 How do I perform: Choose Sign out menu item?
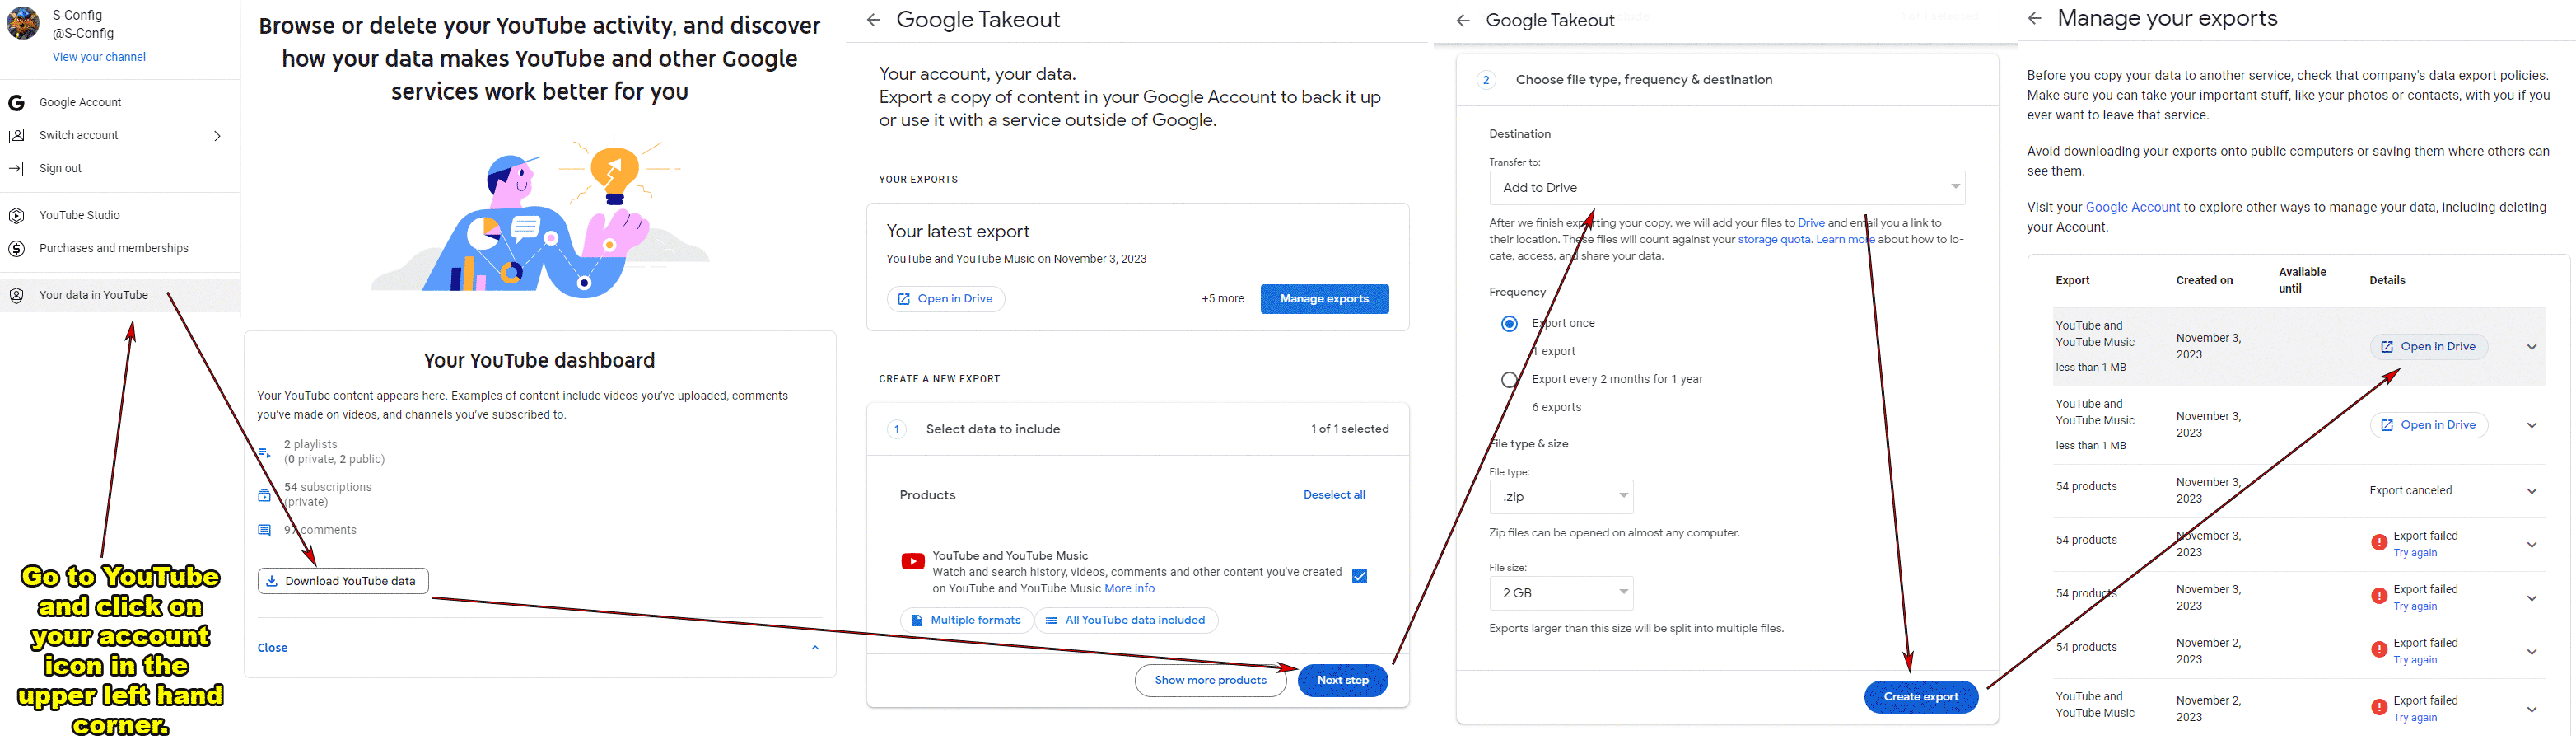[x=120, y=168]
